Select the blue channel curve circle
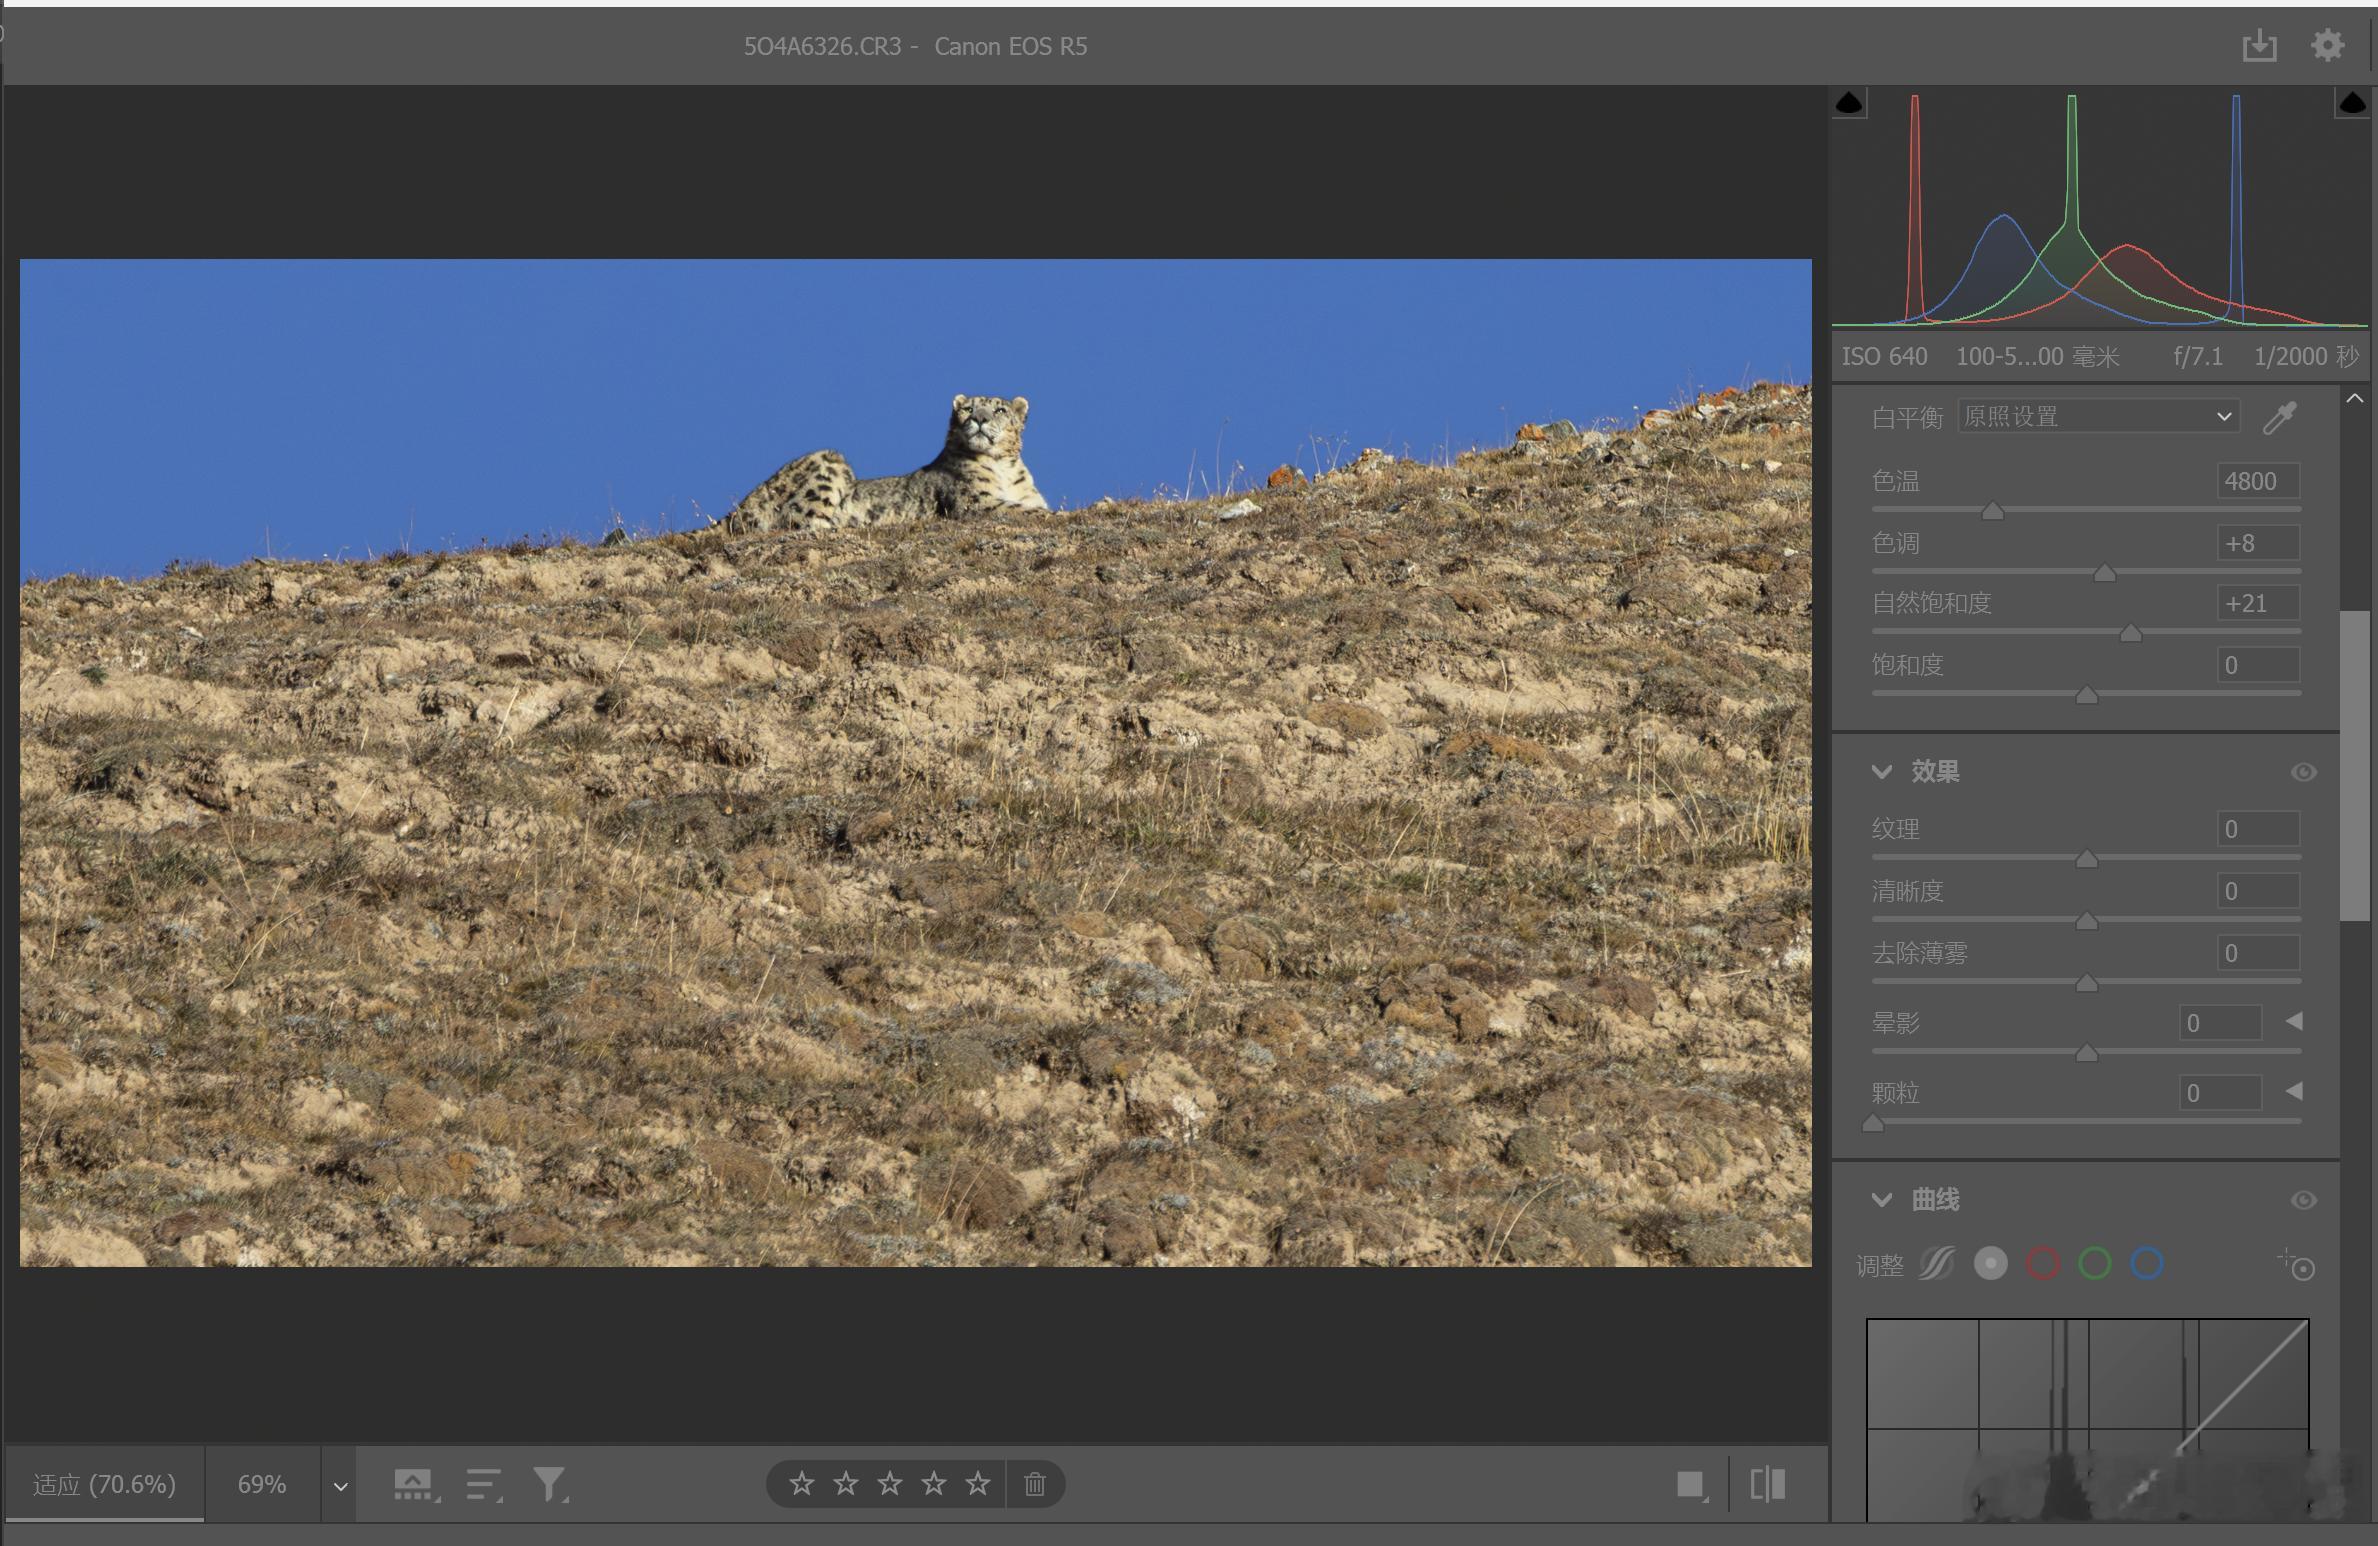The width and height of the screenshot is (2378, 1546). [2146, 1264]
